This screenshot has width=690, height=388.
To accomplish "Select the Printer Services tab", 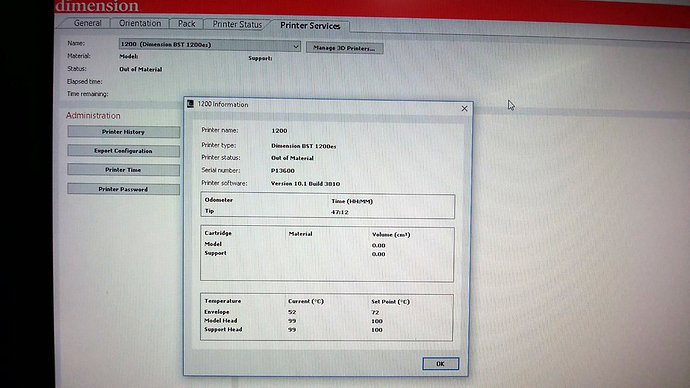I will pos(310,26).
